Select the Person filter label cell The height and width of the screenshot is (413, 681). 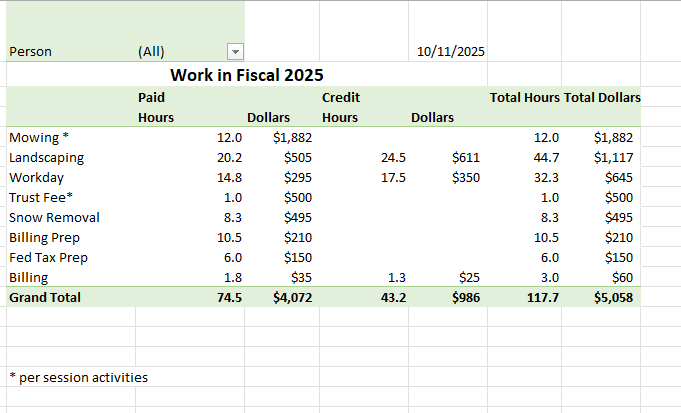click(x=30, y=52)
